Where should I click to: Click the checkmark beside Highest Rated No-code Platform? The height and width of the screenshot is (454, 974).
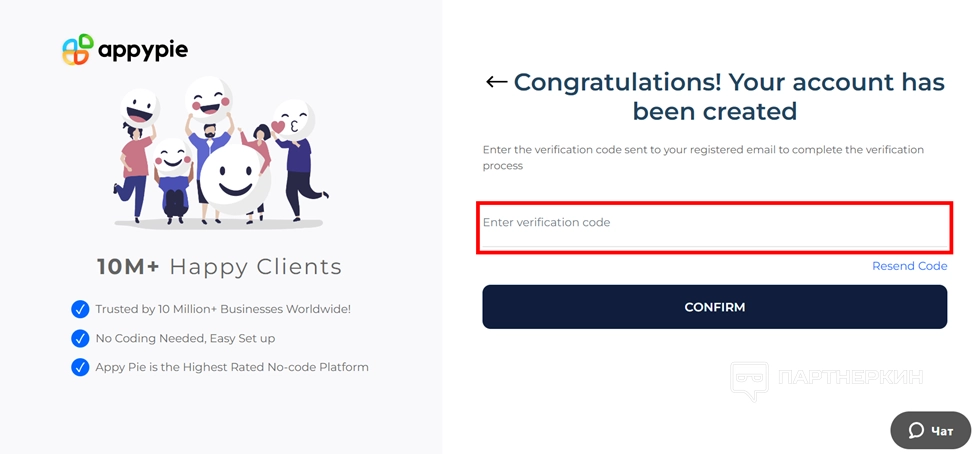80,367
